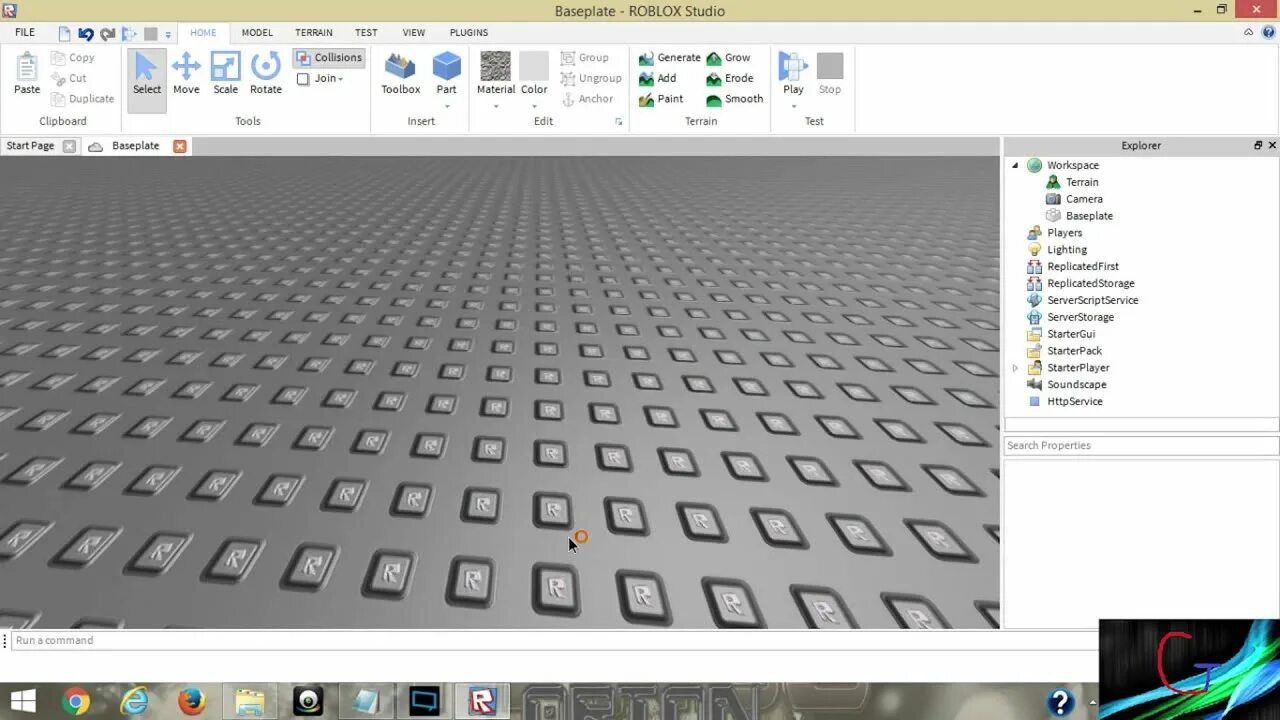Switch to the MODEL ribbon tab
Image resolution: width=1280 pixels, height=720 pixels.
257,33
